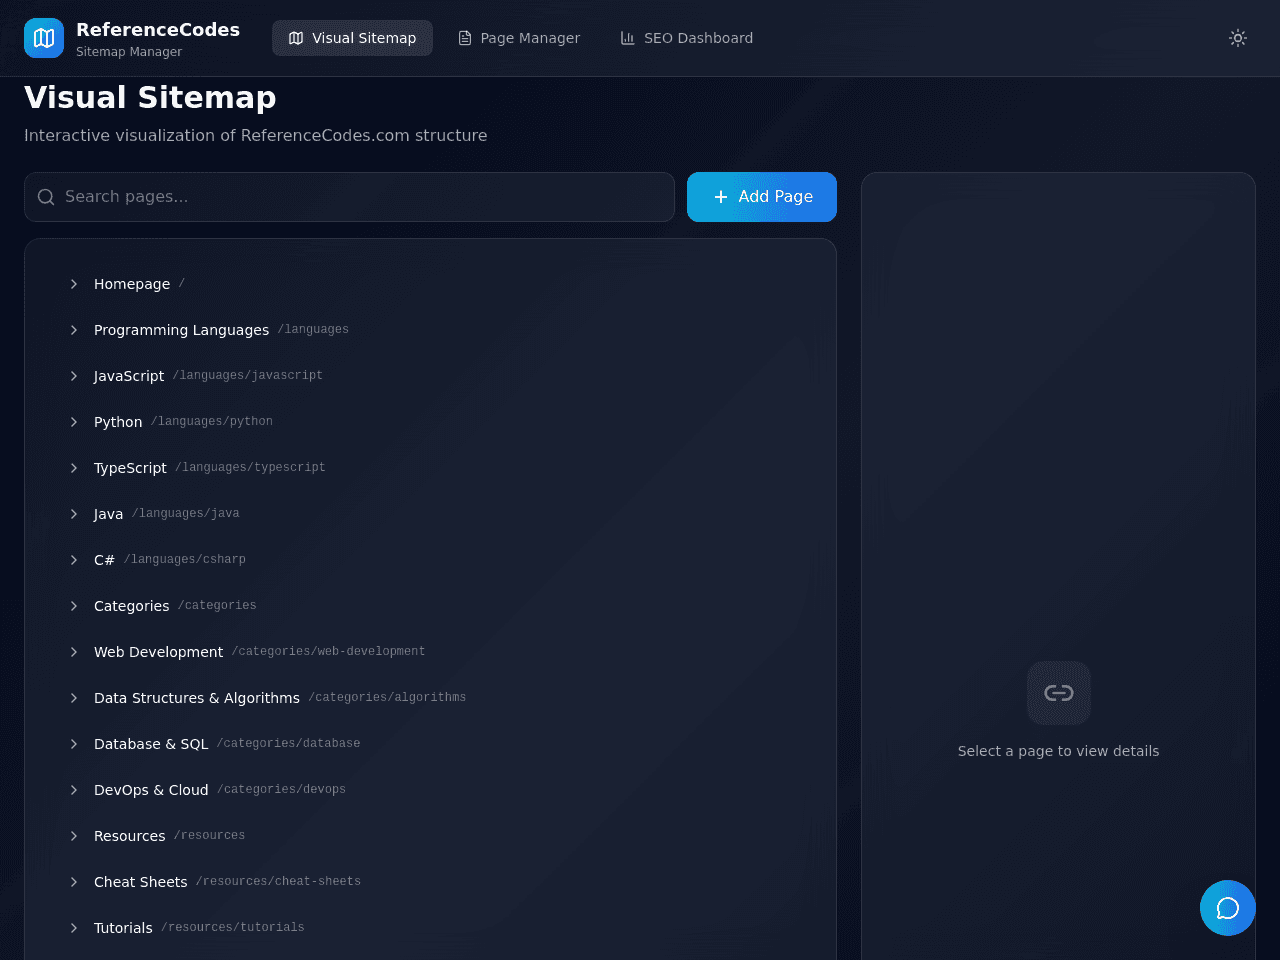The height and width of the screenshot is (960, 1280).
Task: Click the /categories/algorithms path text
Action: pos(387,697)
